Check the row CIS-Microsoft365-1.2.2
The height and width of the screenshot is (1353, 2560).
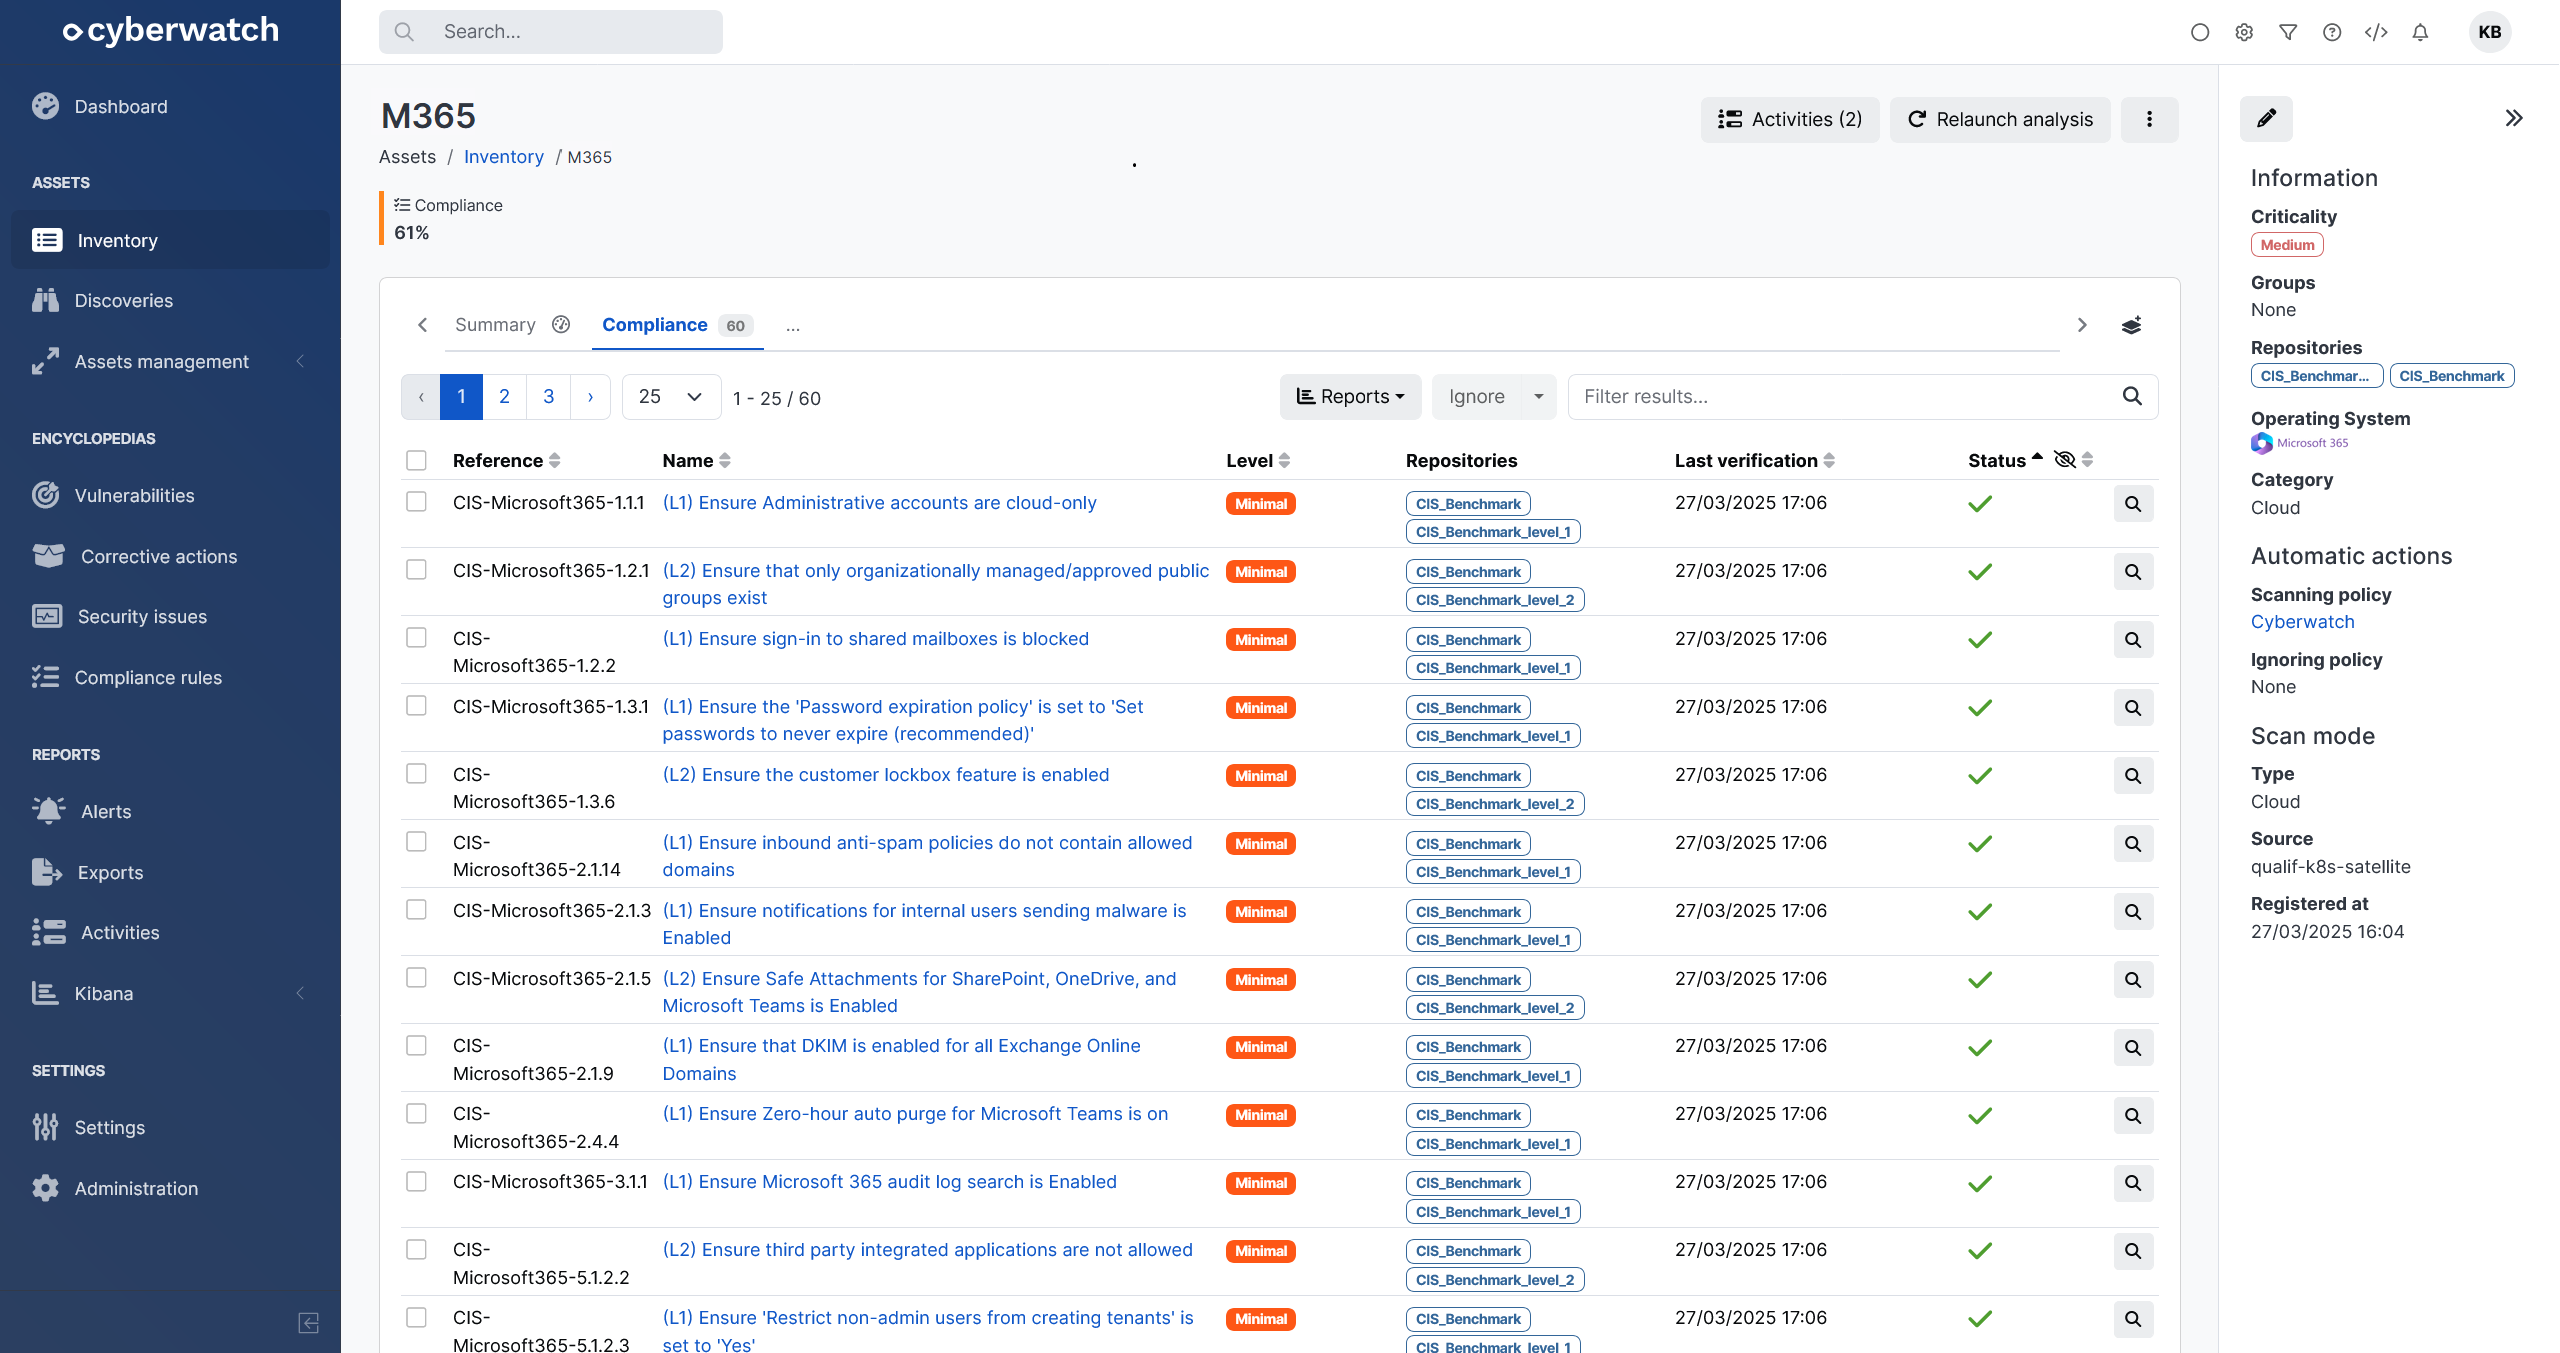[x=416, y=637]
